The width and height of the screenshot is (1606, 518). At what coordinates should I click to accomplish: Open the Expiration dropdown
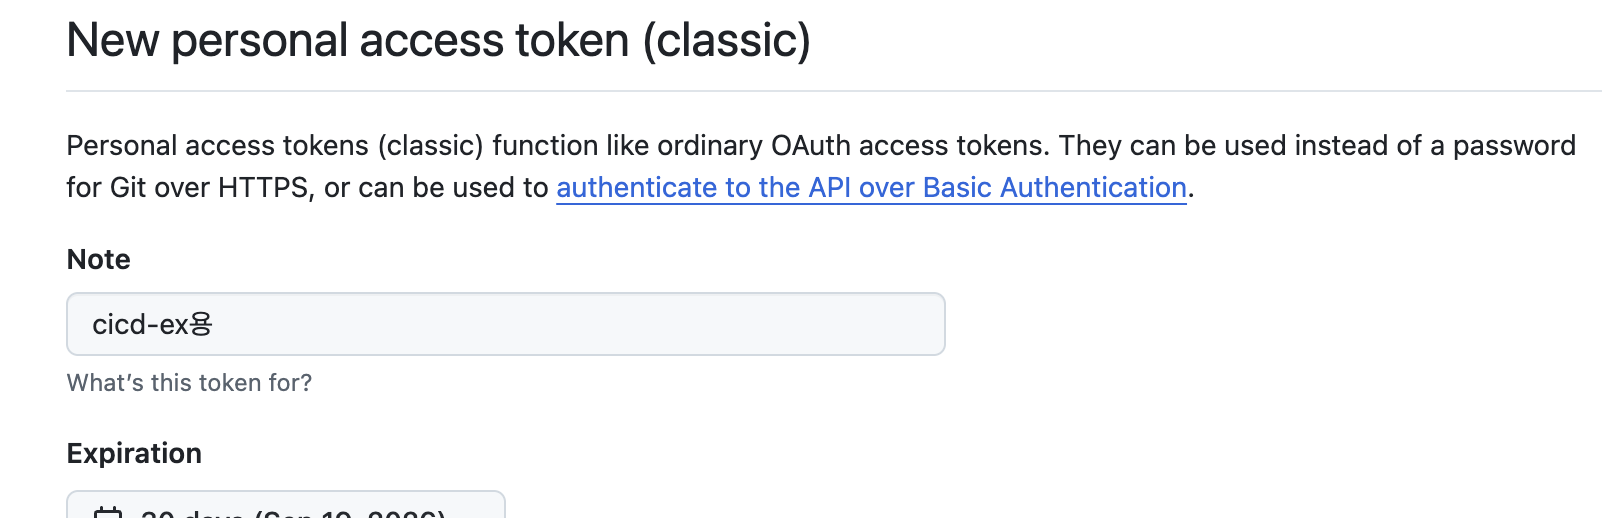(286, 505)
